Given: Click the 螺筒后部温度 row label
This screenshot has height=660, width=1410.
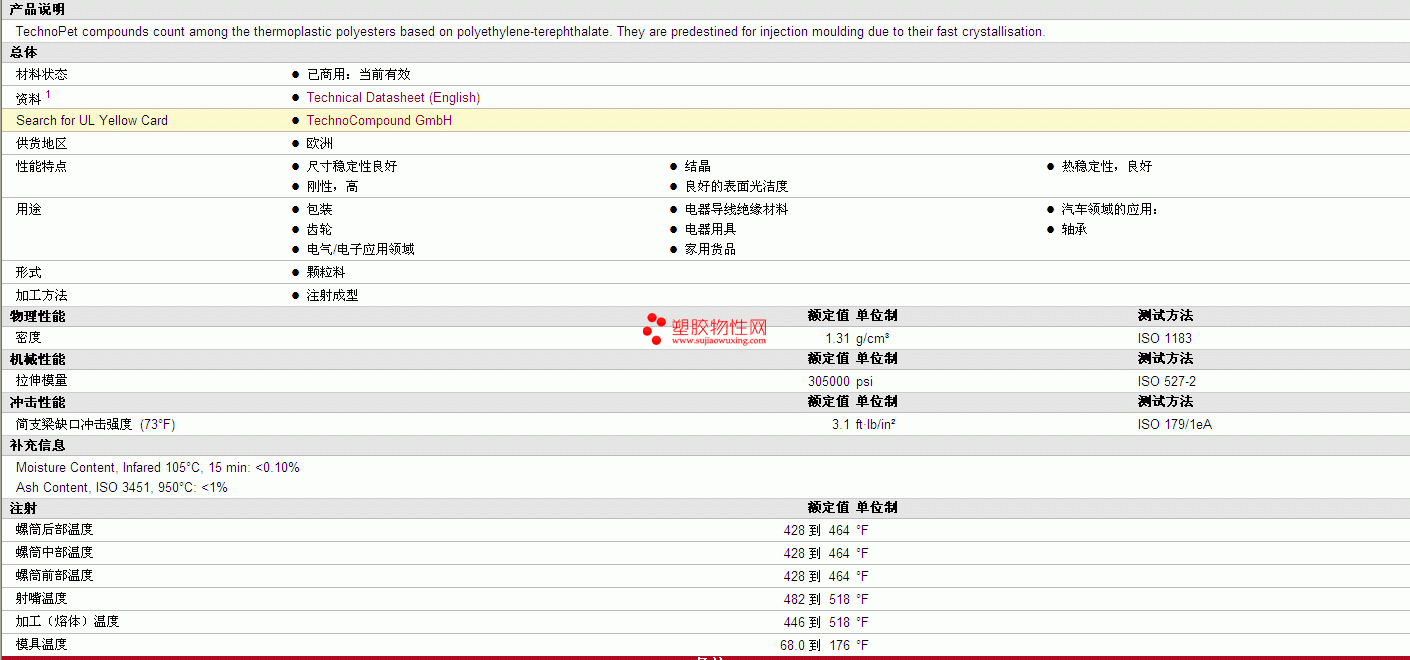Looking at the screenshot, I should (x=55, y=530).
